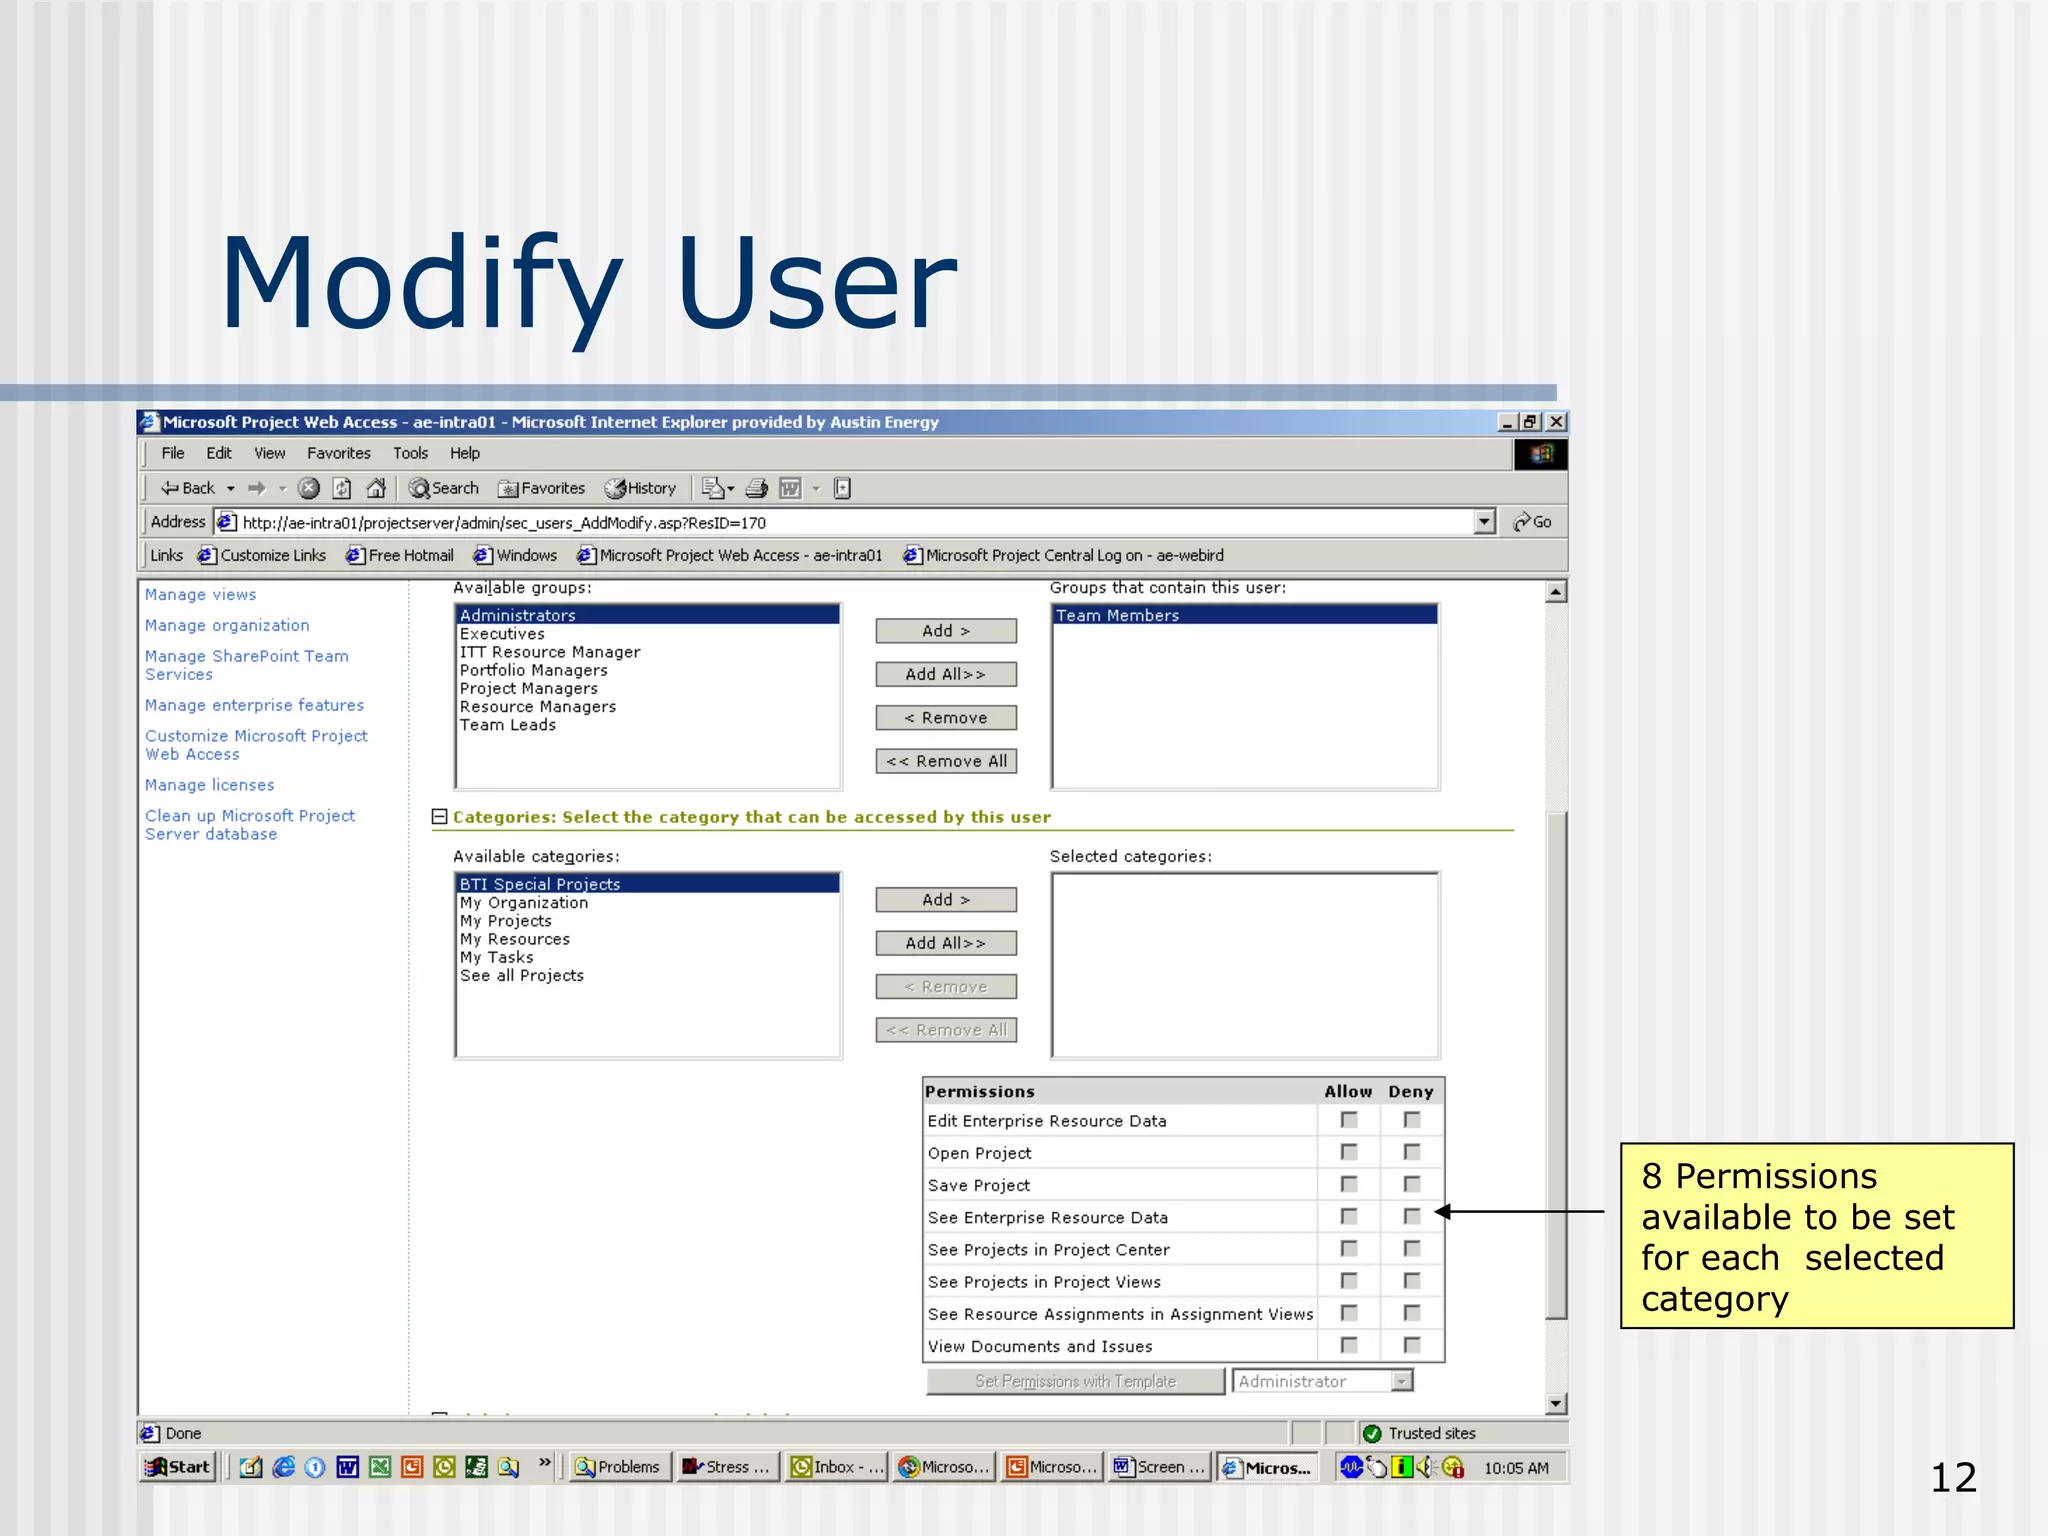Open the Search toolbar button
This screenshot has height=1536, width=2048.
pos(444,488)
